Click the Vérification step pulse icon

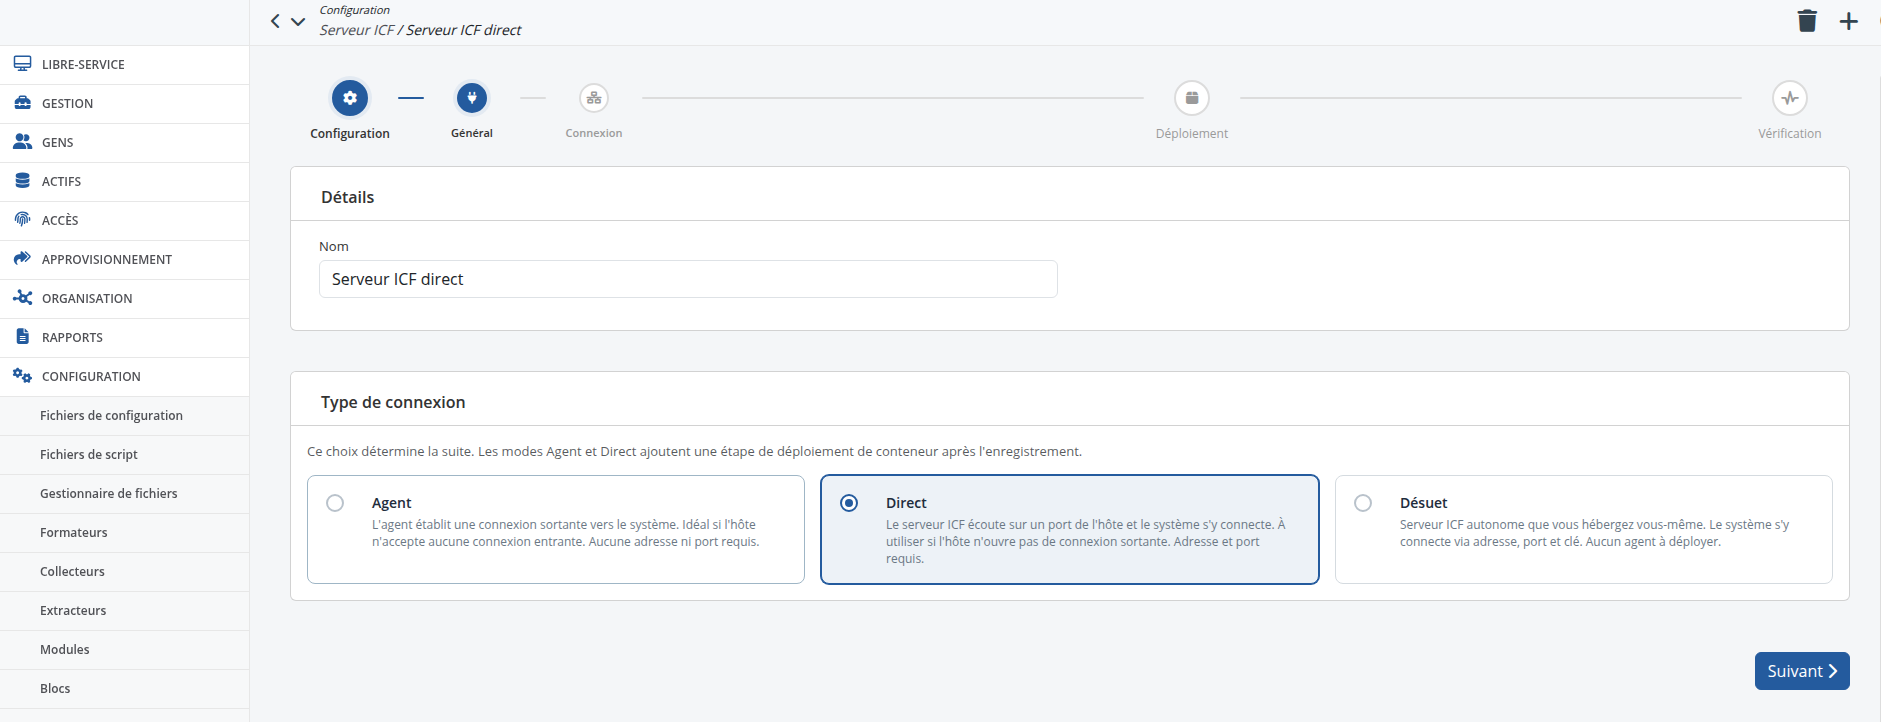pyautogui.click(x=1790, y=98)
